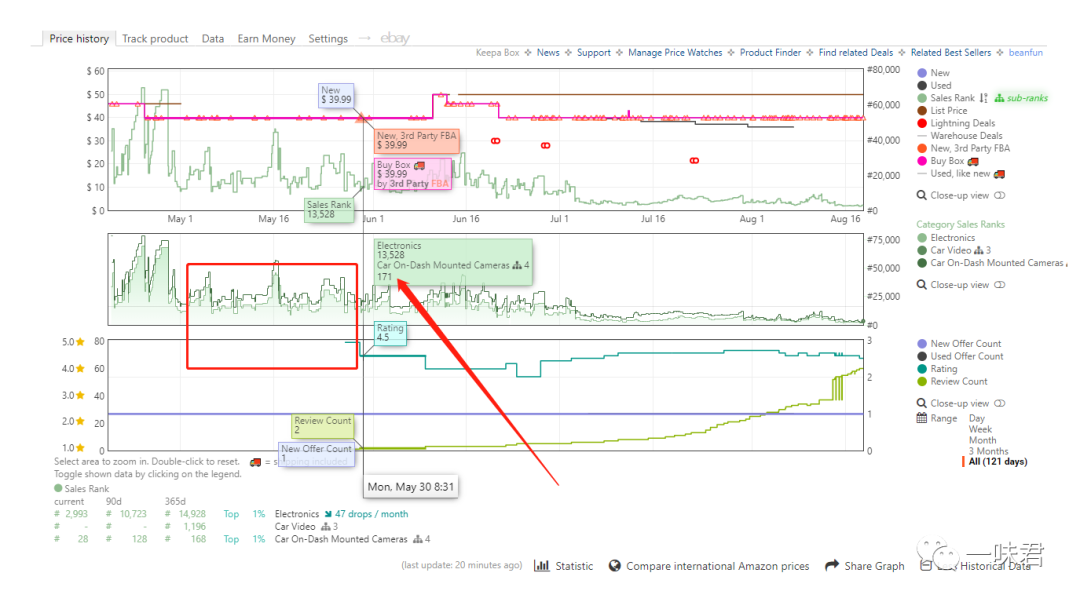This screenshot has height=602, width=1080.
Task: Toggle the Used price legend entry
Action: (934, 85)
